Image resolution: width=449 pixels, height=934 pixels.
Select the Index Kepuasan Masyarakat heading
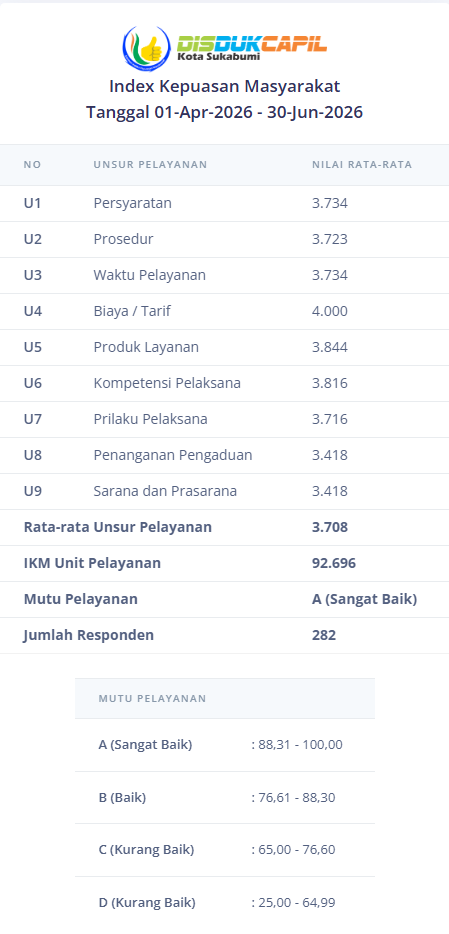pyautogui.click(x=224, y=86)
